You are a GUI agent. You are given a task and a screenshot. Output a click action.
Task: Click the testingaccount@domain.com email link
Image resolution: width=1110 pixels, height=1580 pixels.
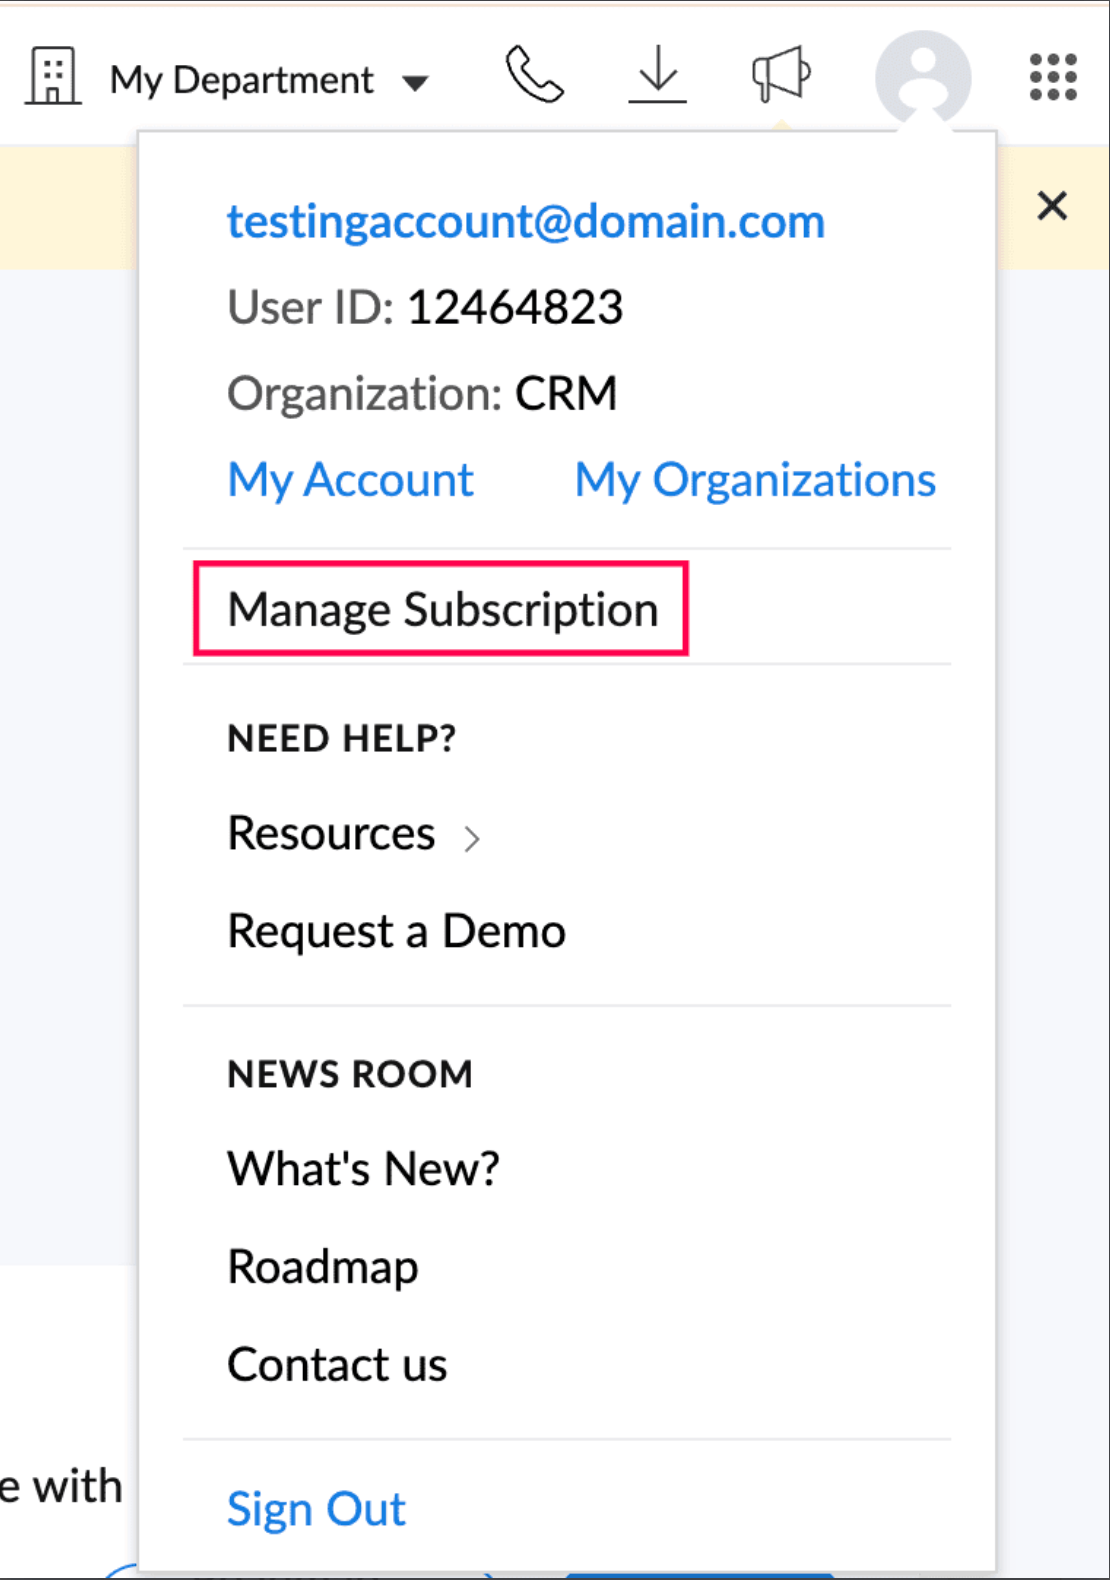pyautogui.click(x=526, y=221)
